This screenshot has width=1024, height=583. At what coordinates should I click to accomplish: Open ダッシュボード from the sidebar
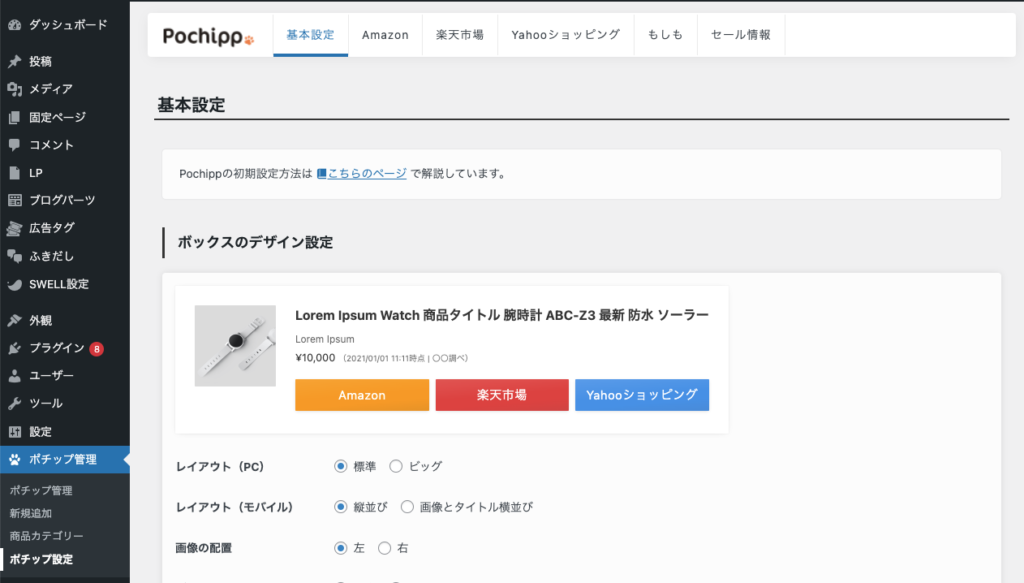click(x=68, y=25)
